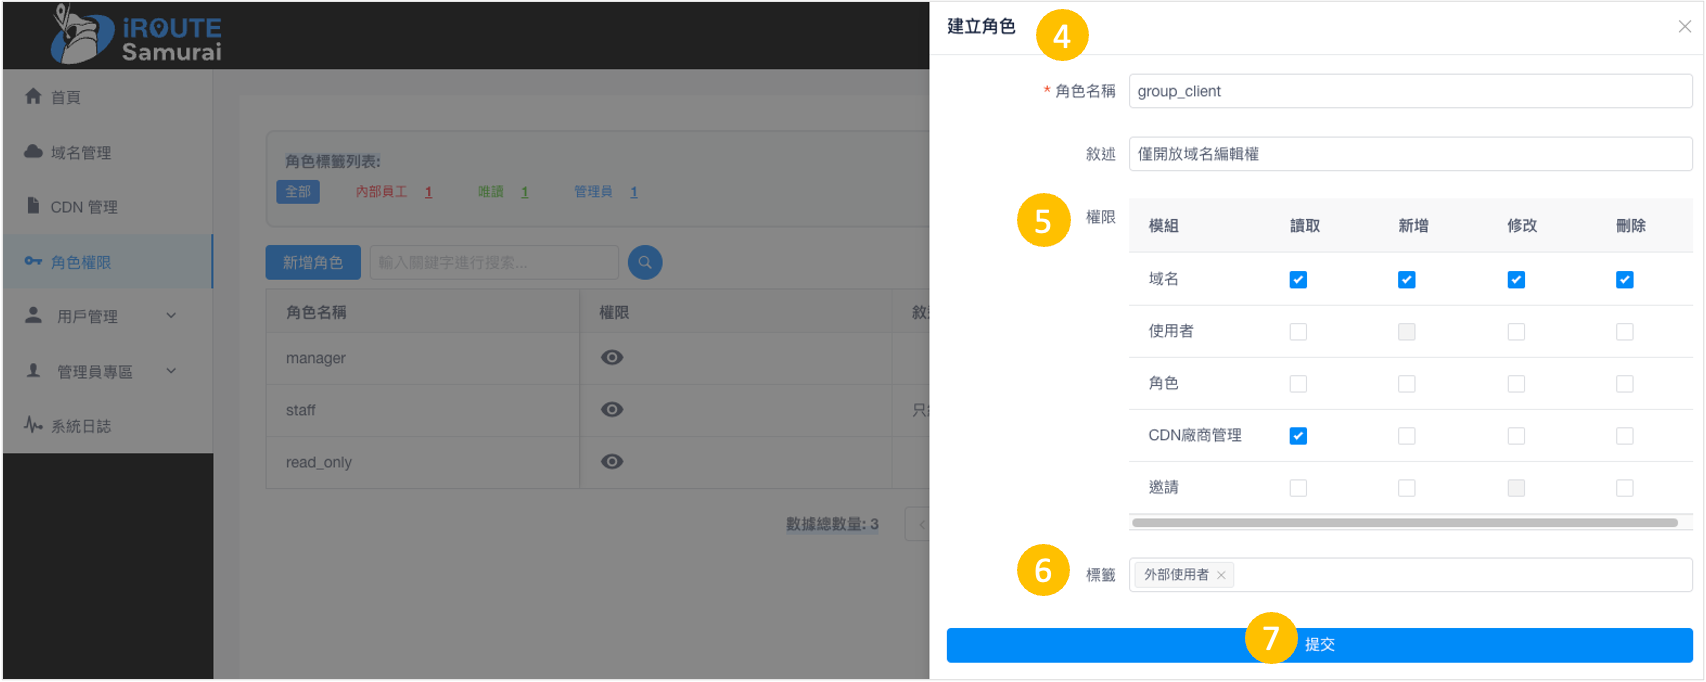View permissions eye icon for staff role
Screen dimensions: 1706x682
coord(612,410)
